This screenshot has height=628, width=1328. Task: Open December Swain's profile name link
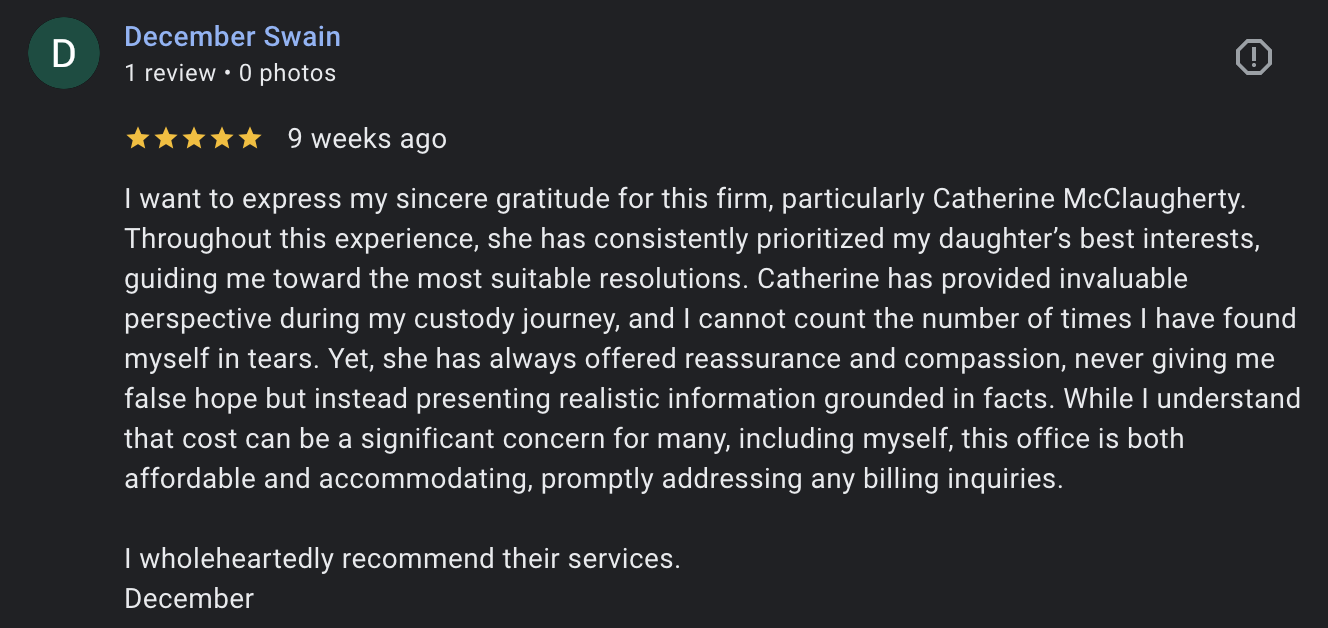pyautogui.click(x=232, y=37)
